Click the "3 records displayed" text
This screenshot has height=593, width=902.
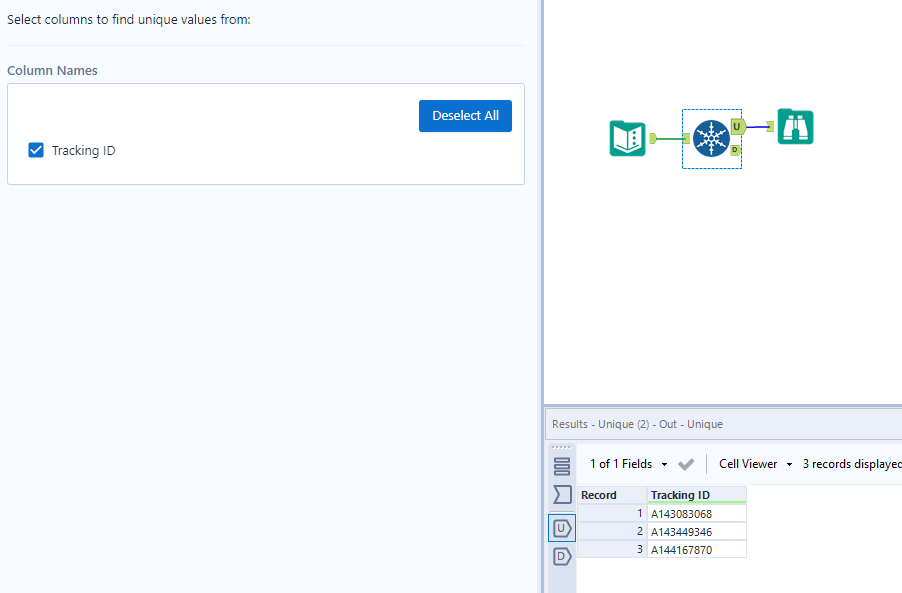[848, 464]
